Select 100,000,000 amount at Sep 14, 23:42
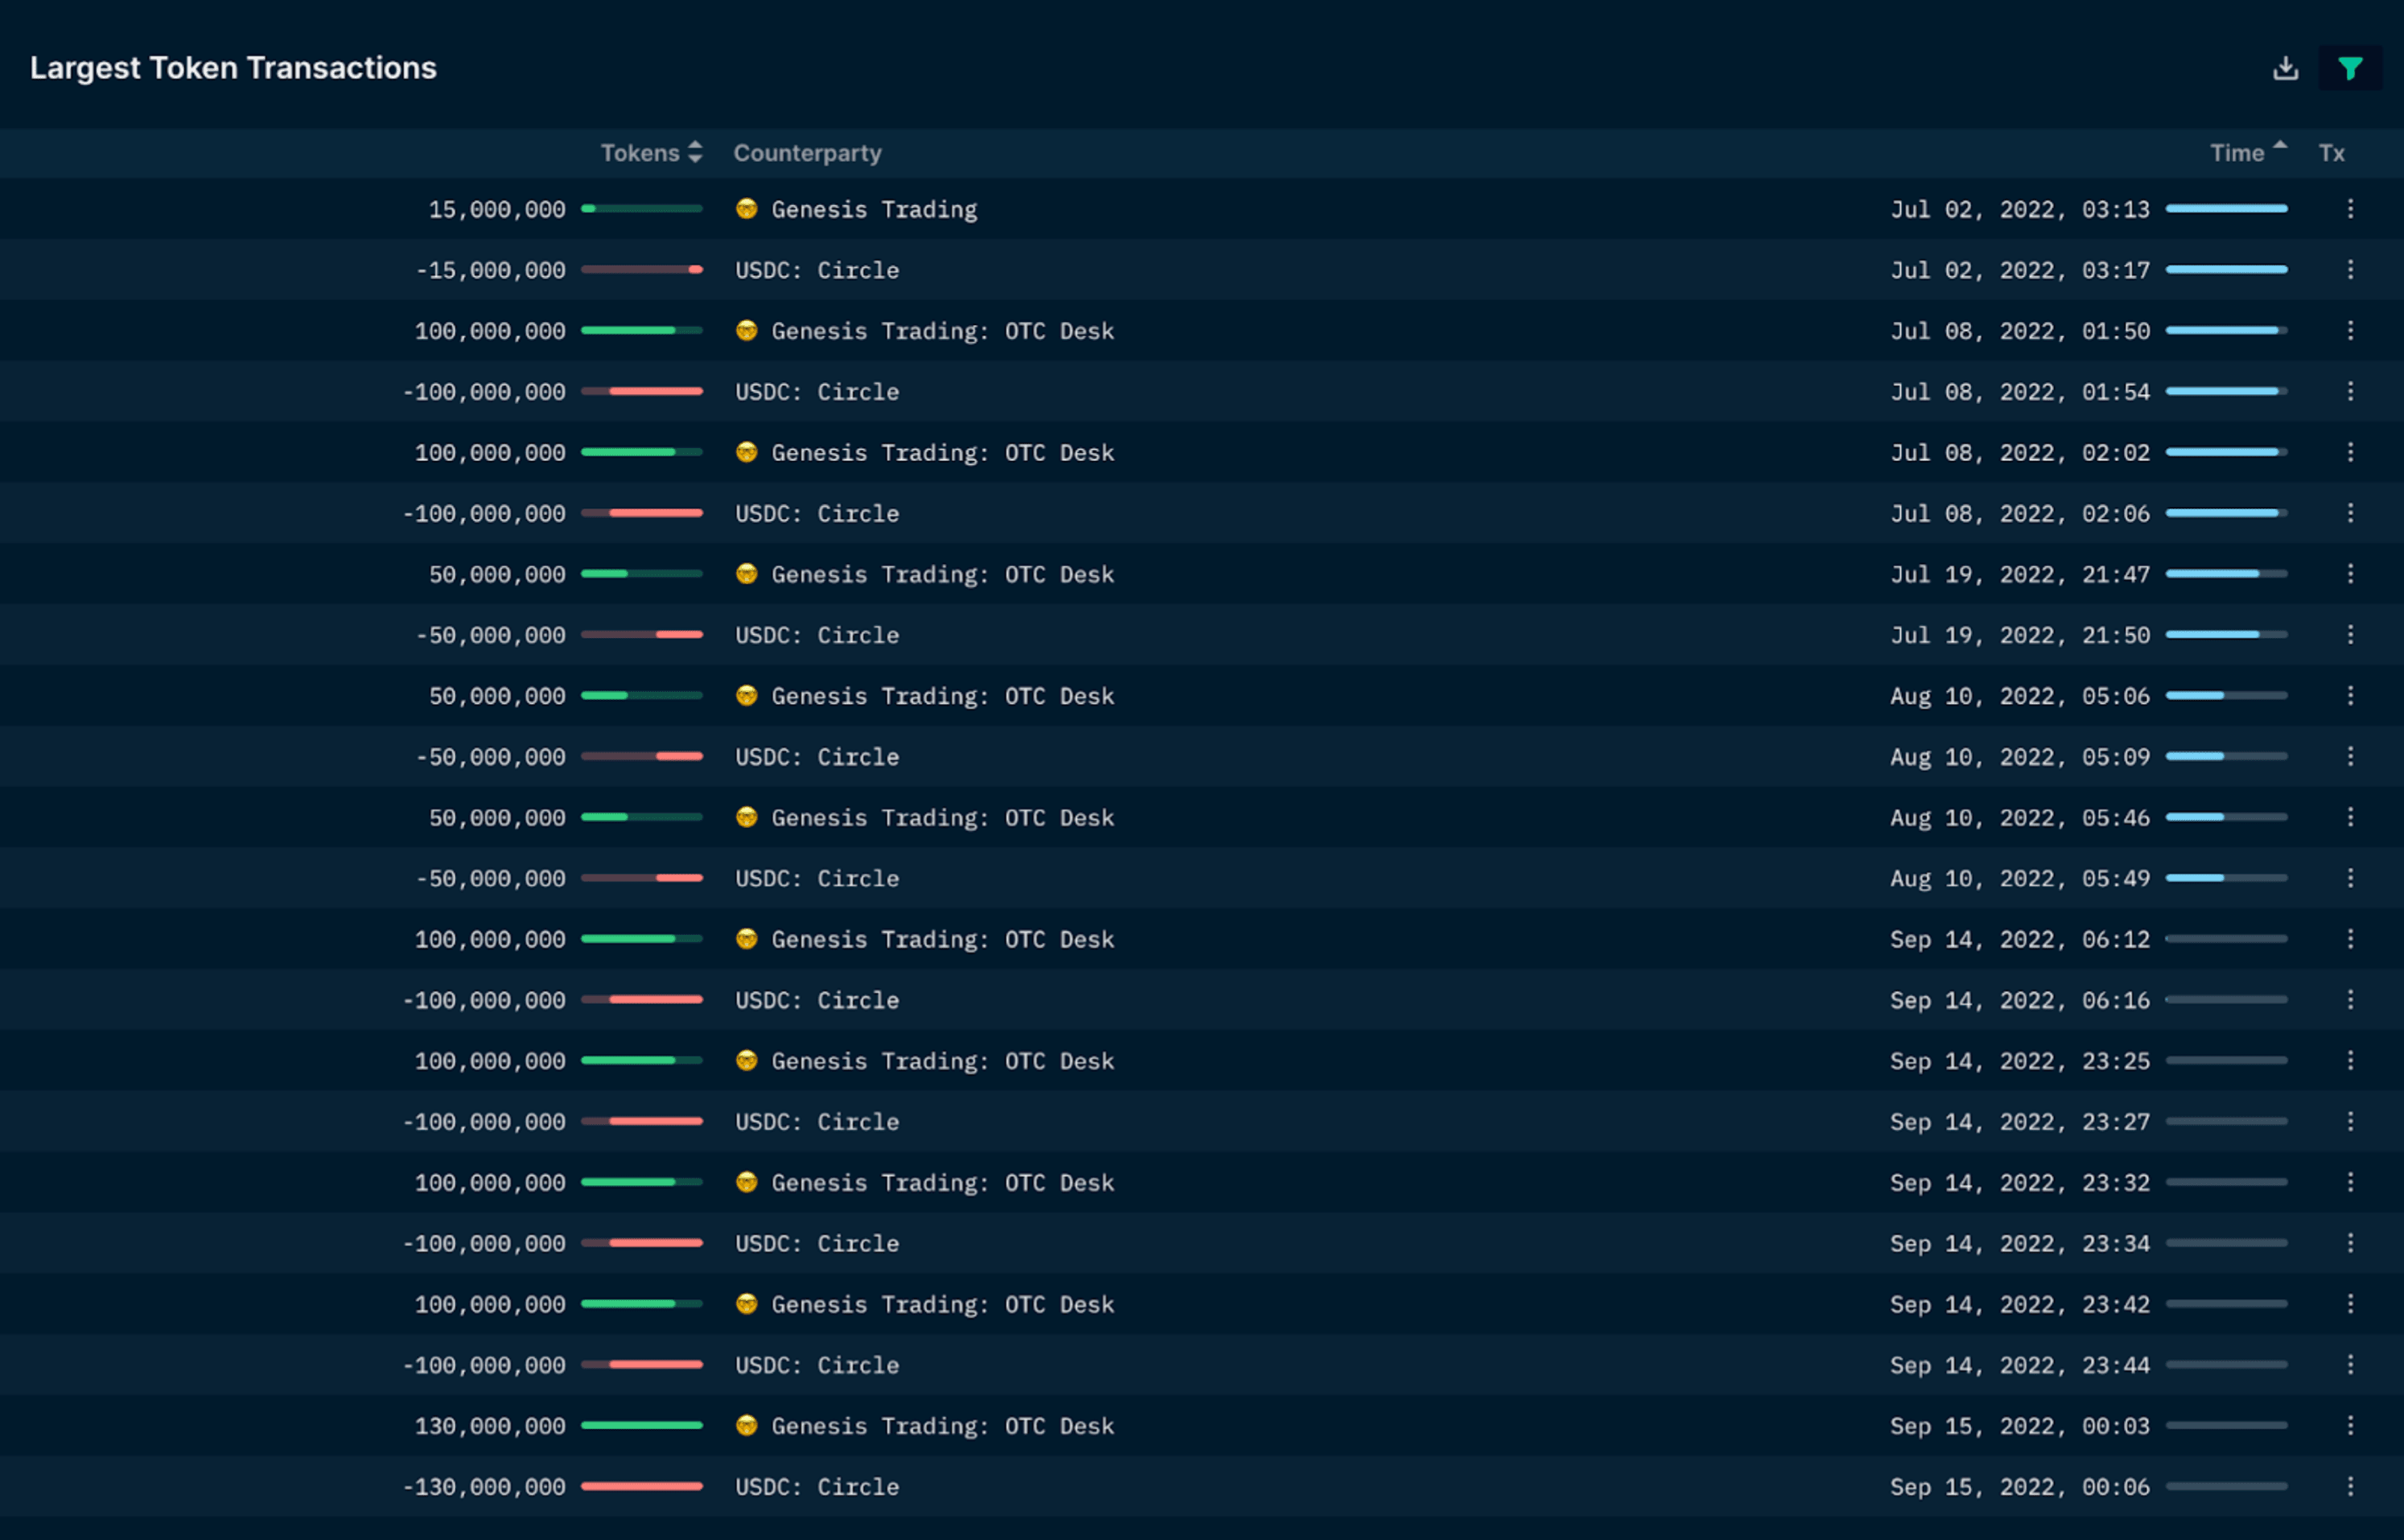The height and width of the screenshot is (1540, 2404). click(x=490, y=1304)
